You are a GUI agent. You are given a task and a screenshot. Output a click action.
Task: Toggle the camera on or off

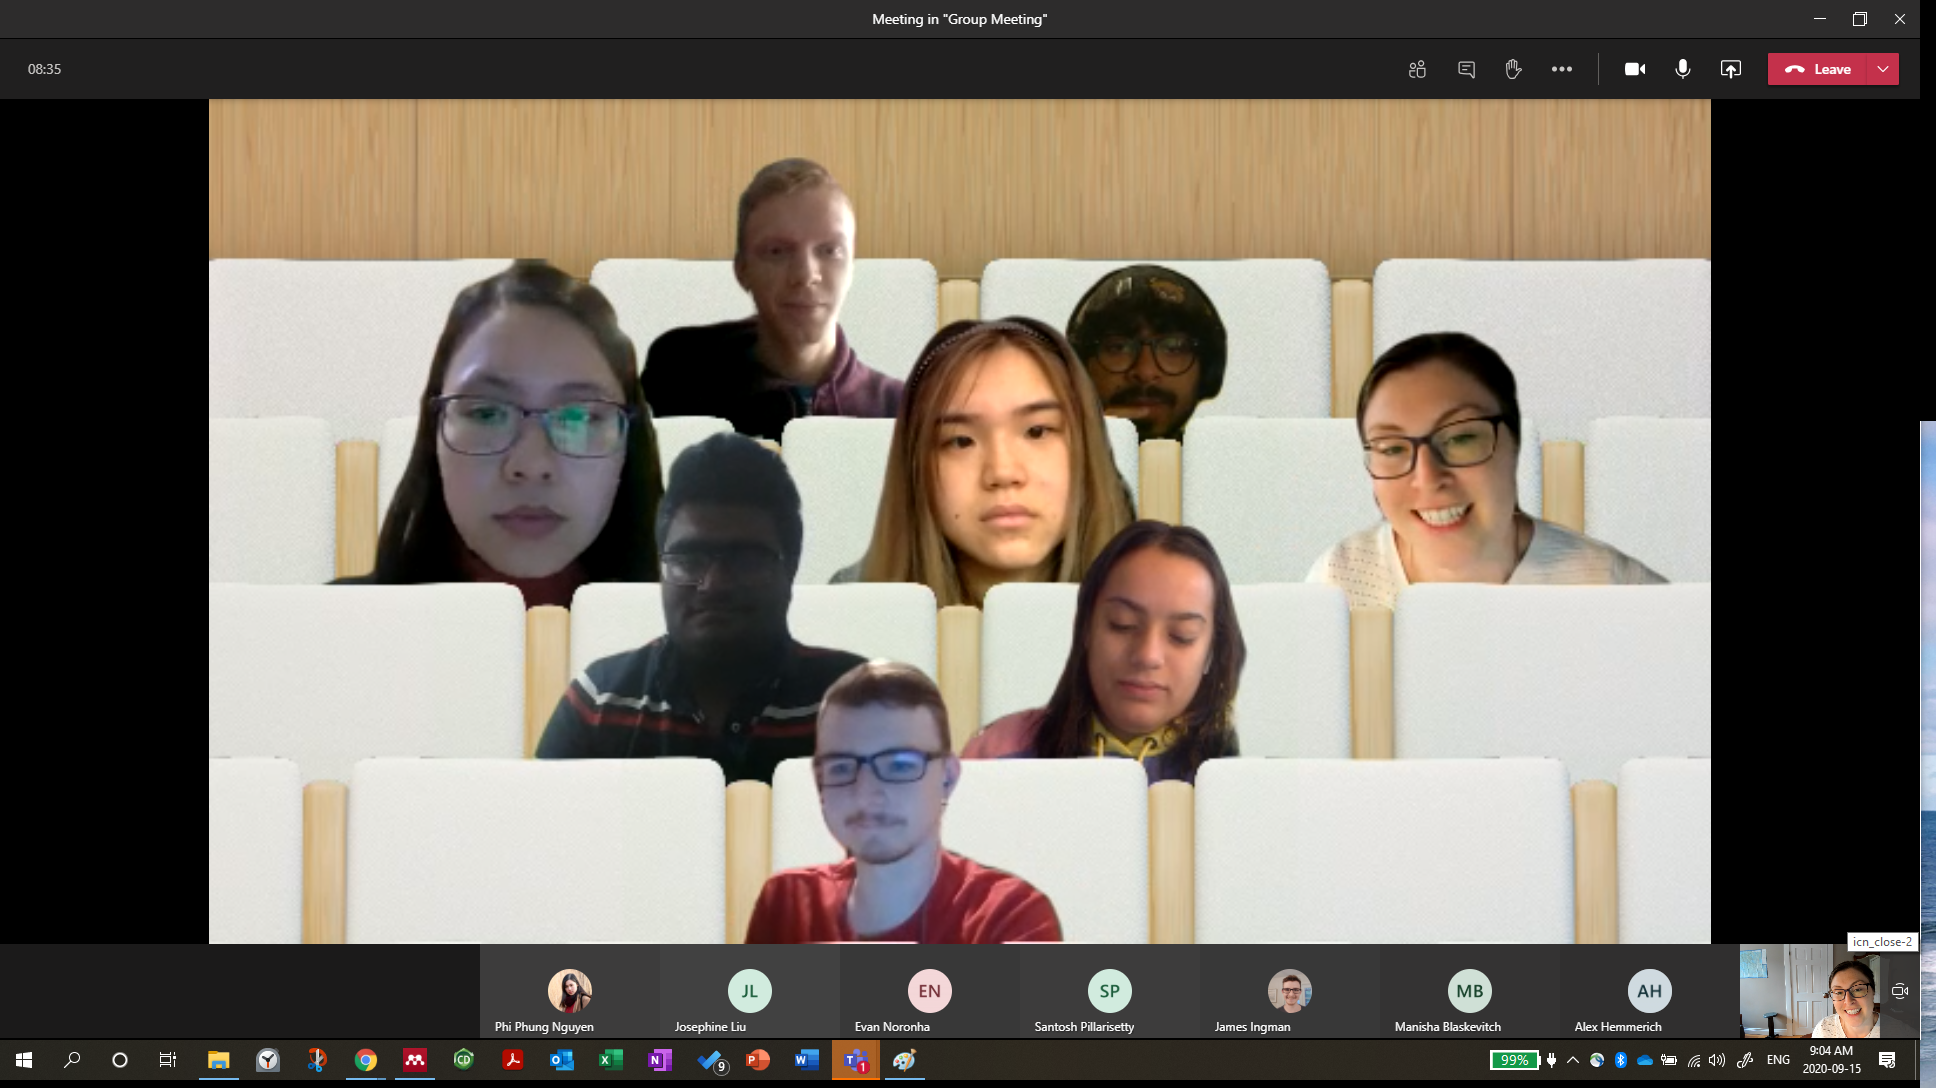pos(1635,69)
